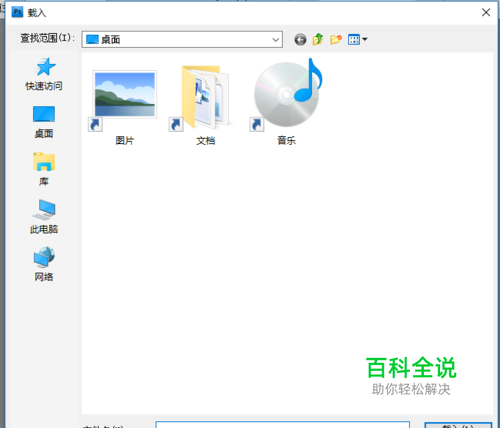Click the 音乐 file name label

coord(287,141)
